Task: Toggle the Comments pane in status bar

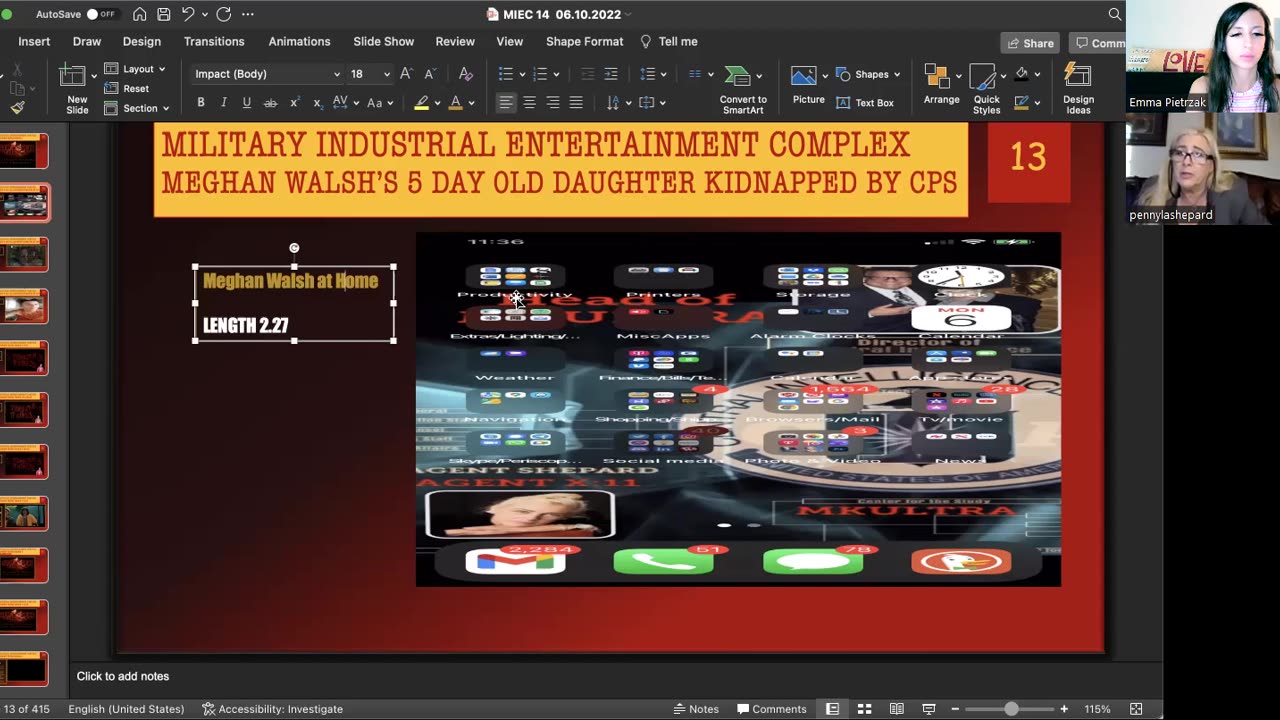Action: (771, 709)
